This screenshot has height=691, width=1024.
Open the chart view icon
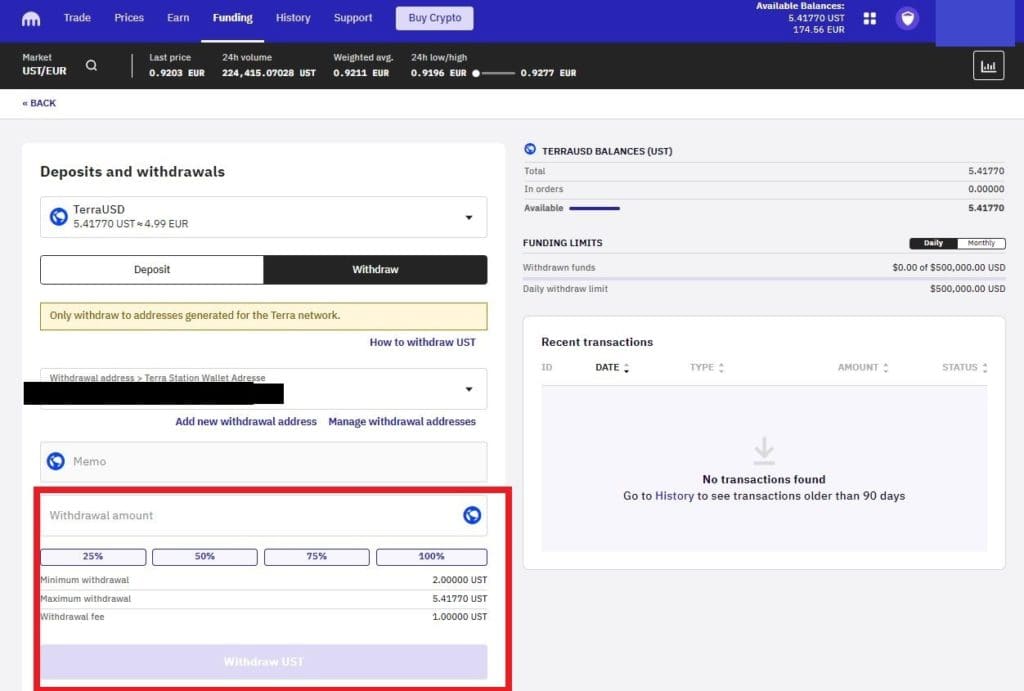pyautogui.click(x=988, y=66)
